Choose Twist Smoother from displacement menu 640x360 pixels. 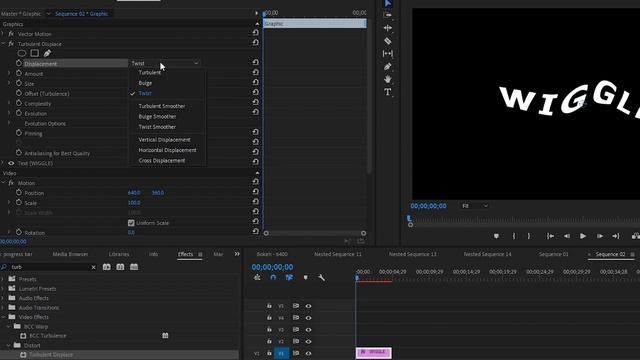coord(157,127)
